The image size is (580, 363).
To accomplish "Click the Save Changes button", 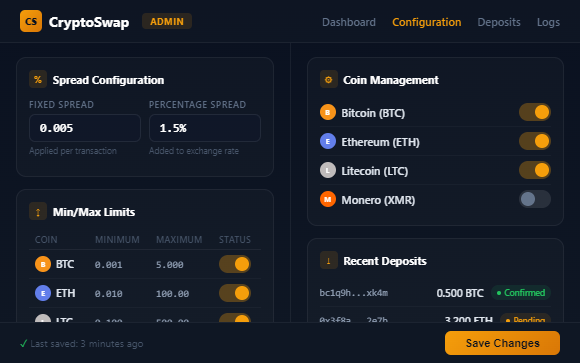I will [502, 343].
